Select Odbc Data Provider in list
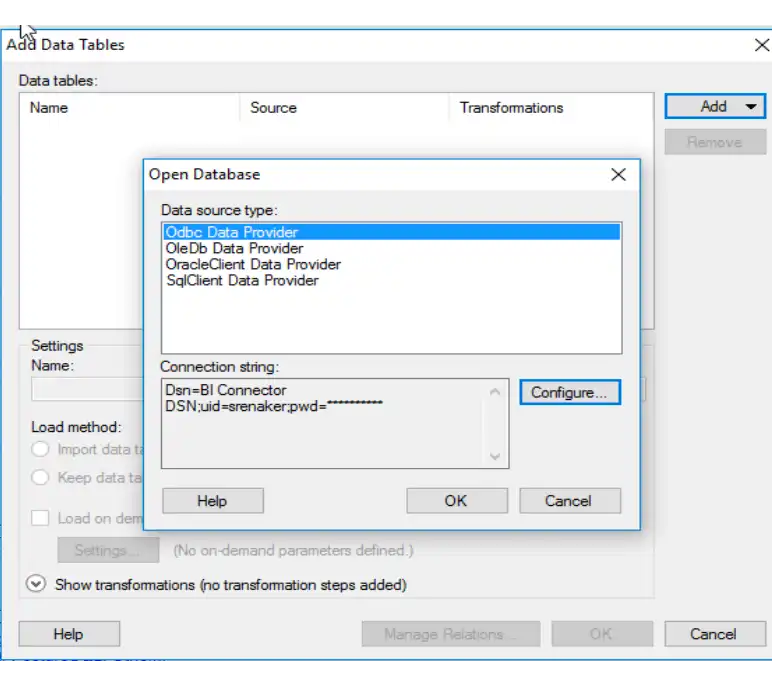Image resolution: width=772 pixels, height=686 pixels. [x=232, y=232]
